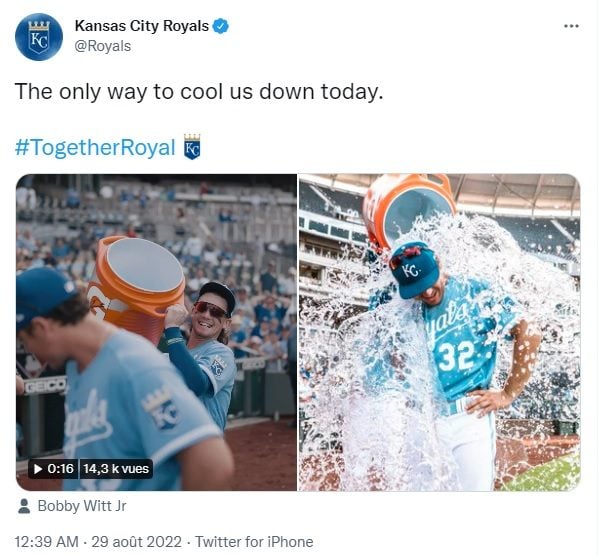Open the Kansas City Royals display name
Screen dimensions: 598x556
(x=141, y=26)
